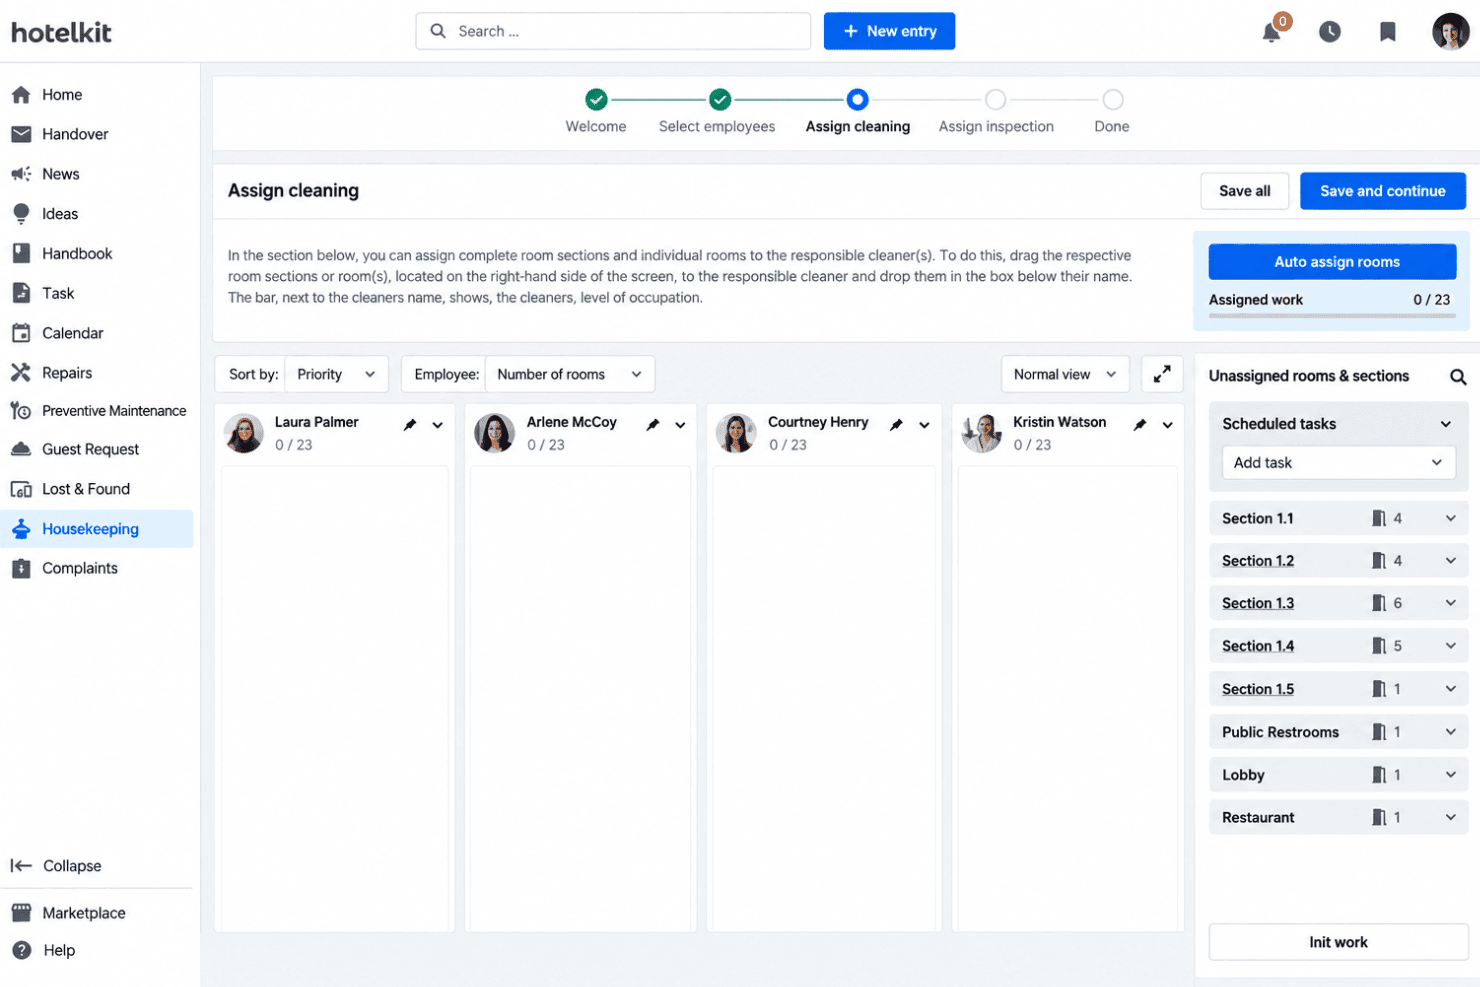Viewport: 1480px width, 987px height.
Task: Pin Courtney Henry's column
Action: [x=896, y=425]
